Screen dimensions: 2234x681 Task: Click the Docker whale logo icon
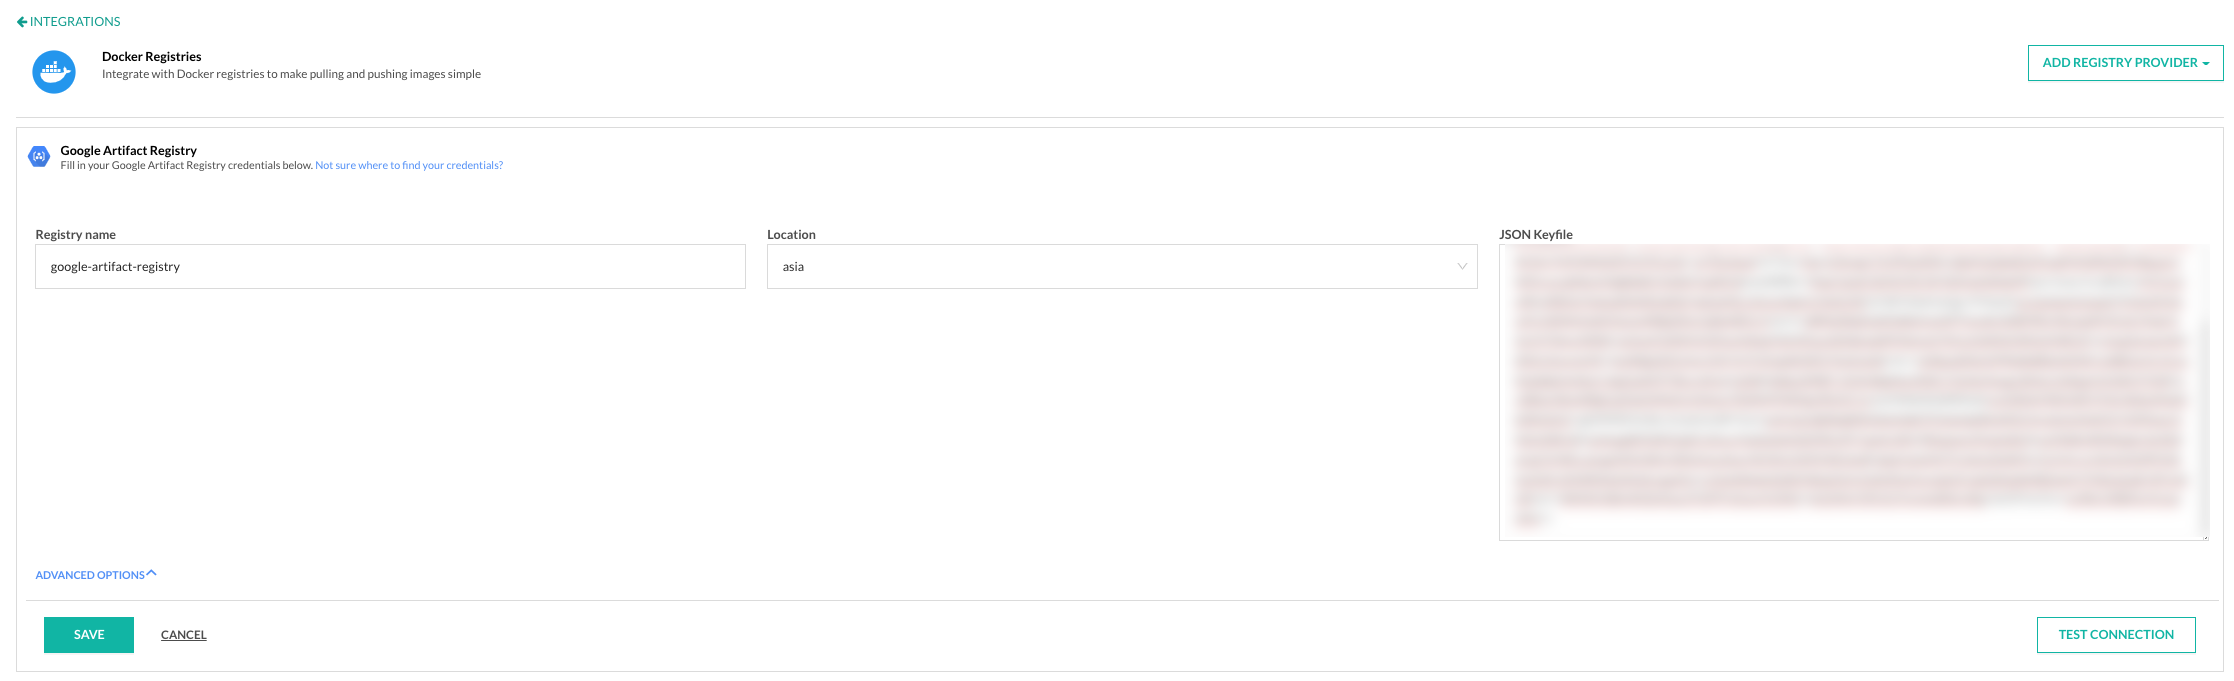click(x=54, y=72)
